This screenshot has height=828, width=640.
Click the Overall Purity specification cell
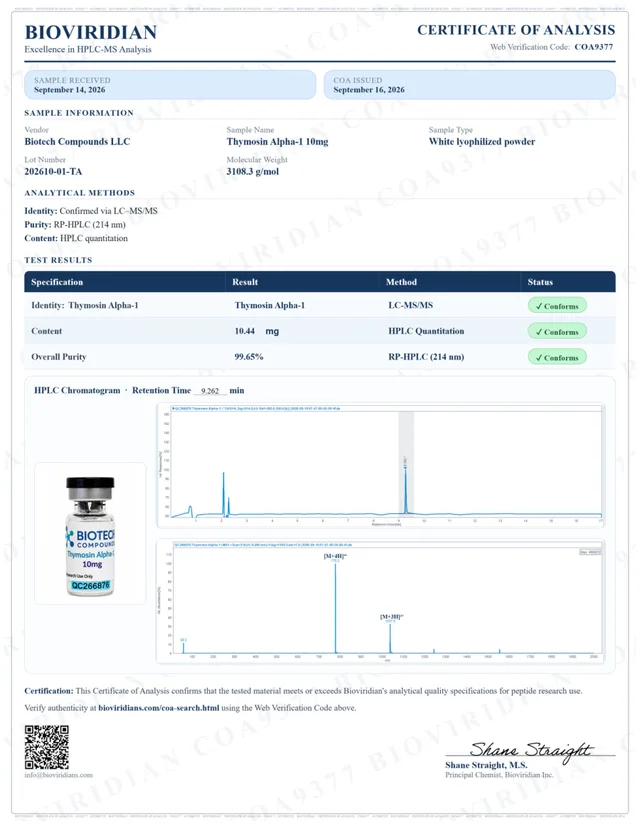pos(59,357)
